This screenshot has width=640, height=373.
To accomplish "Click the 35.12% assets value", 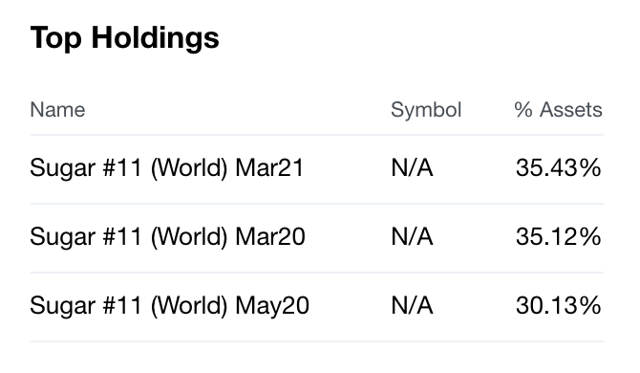I will click(x=558, y=237).
